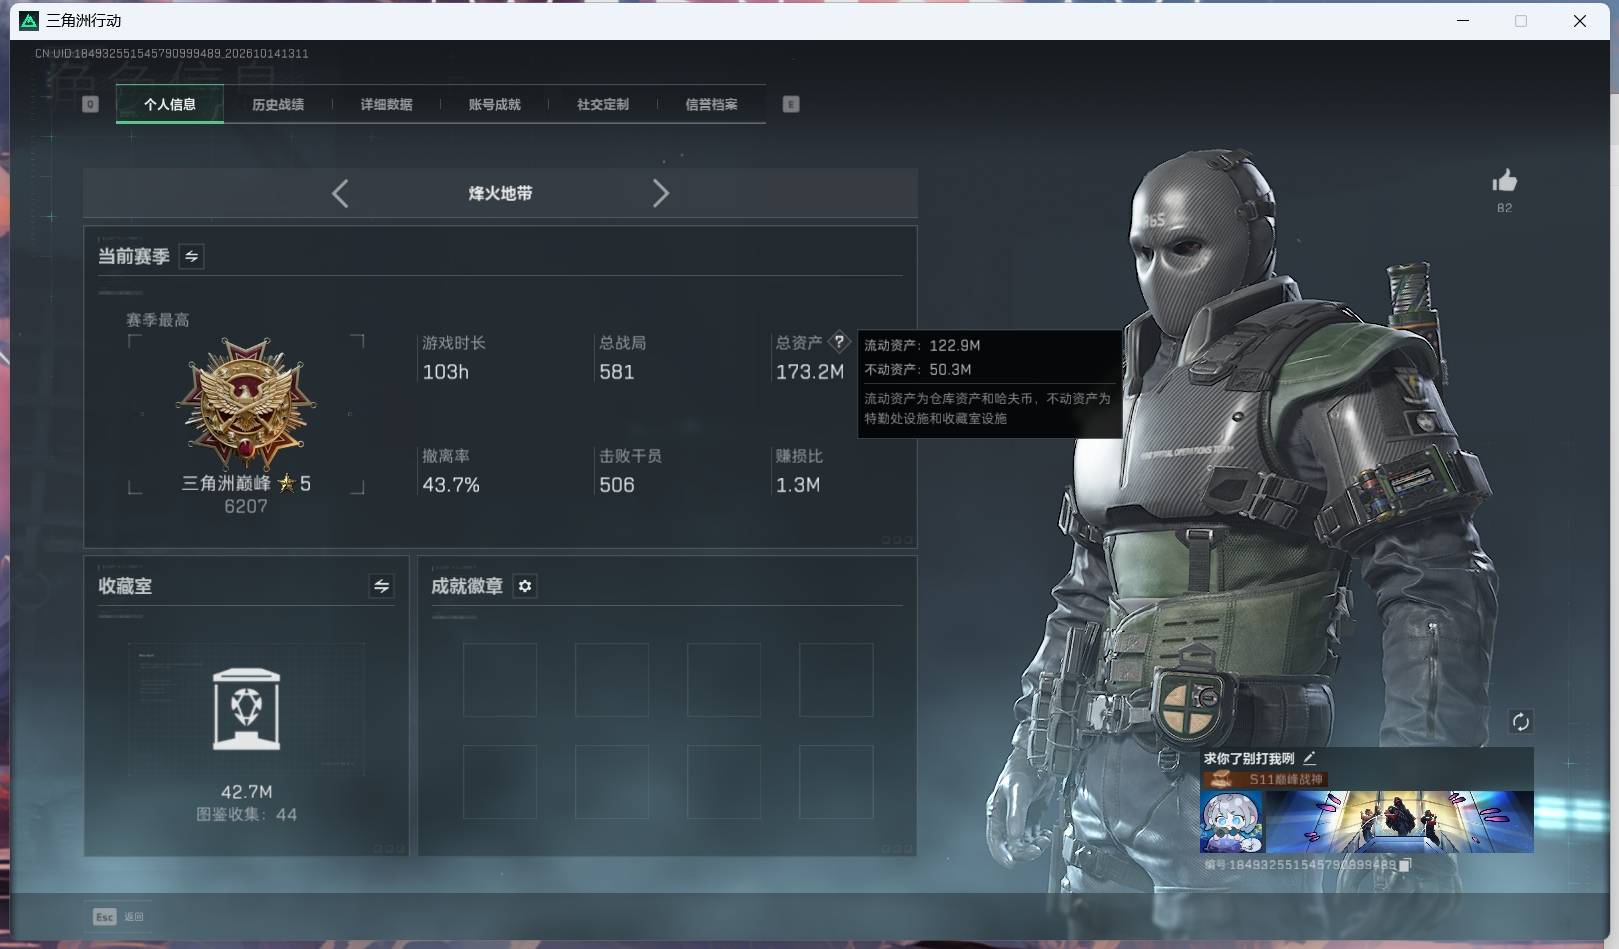Toggle the 收藏室 switch icon
Image resolution: width=1619 pixels, height=949 pixels.
[381, 586]
